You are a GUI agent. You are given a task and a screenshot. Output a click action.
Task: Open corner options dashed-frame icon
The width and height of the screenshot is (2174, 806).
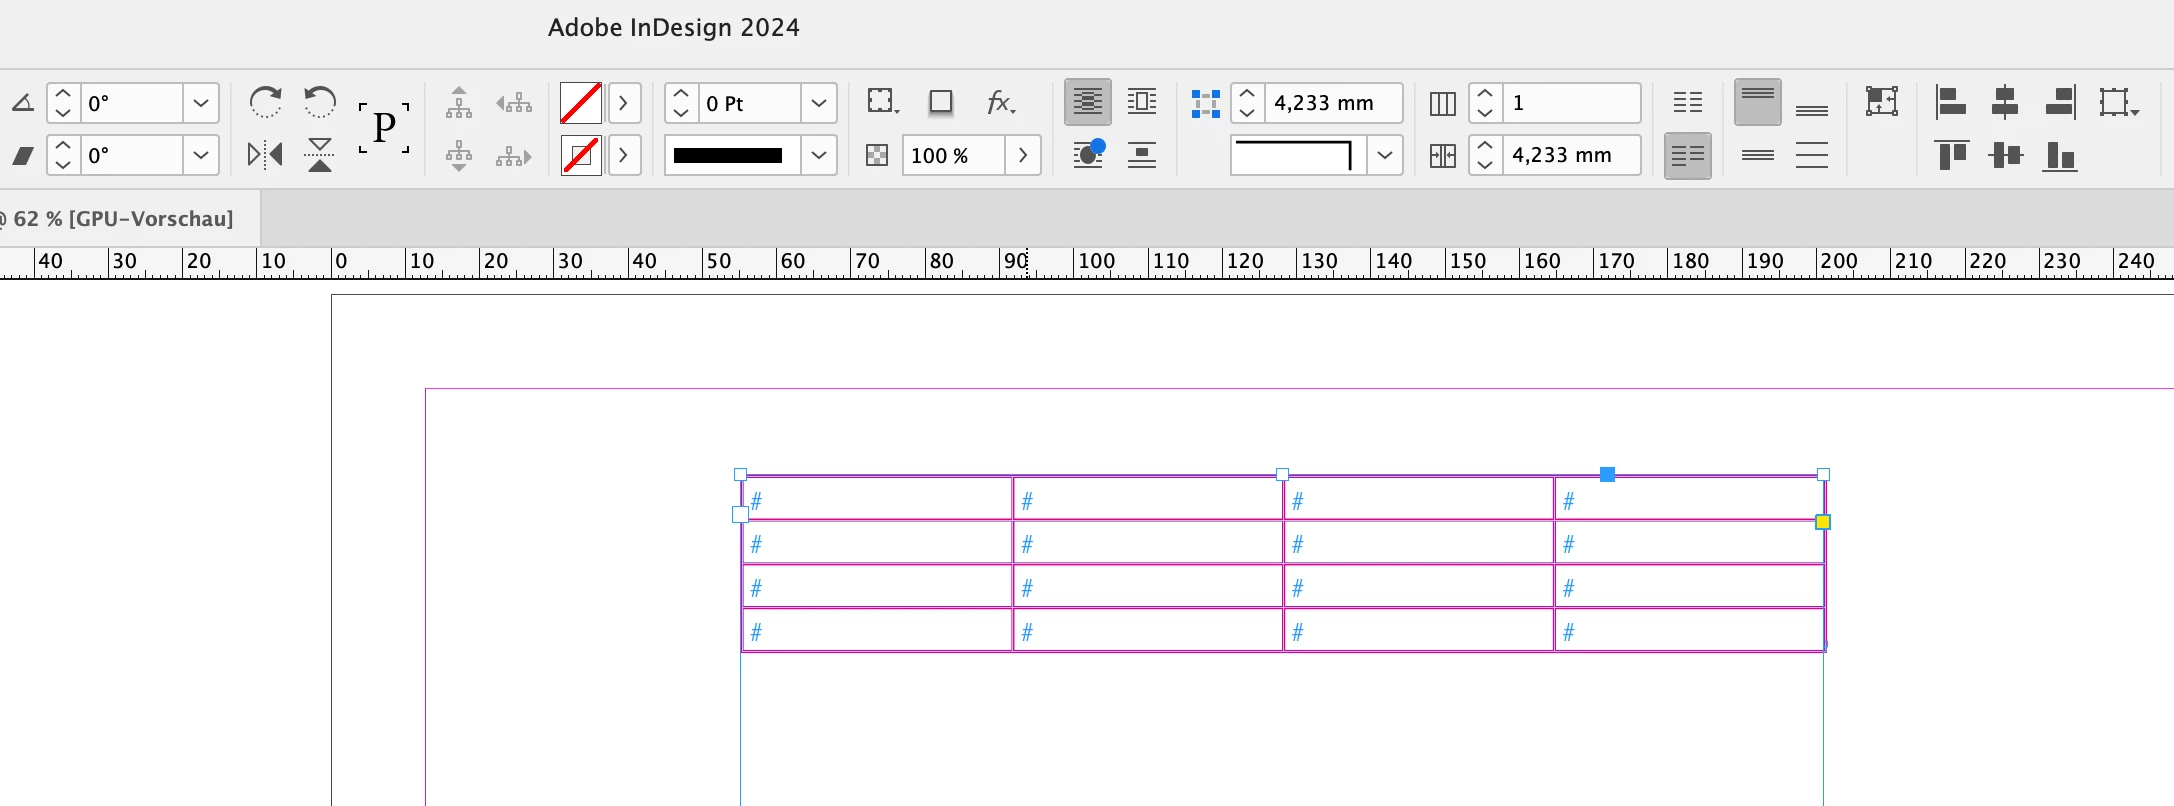coord(882,102)
